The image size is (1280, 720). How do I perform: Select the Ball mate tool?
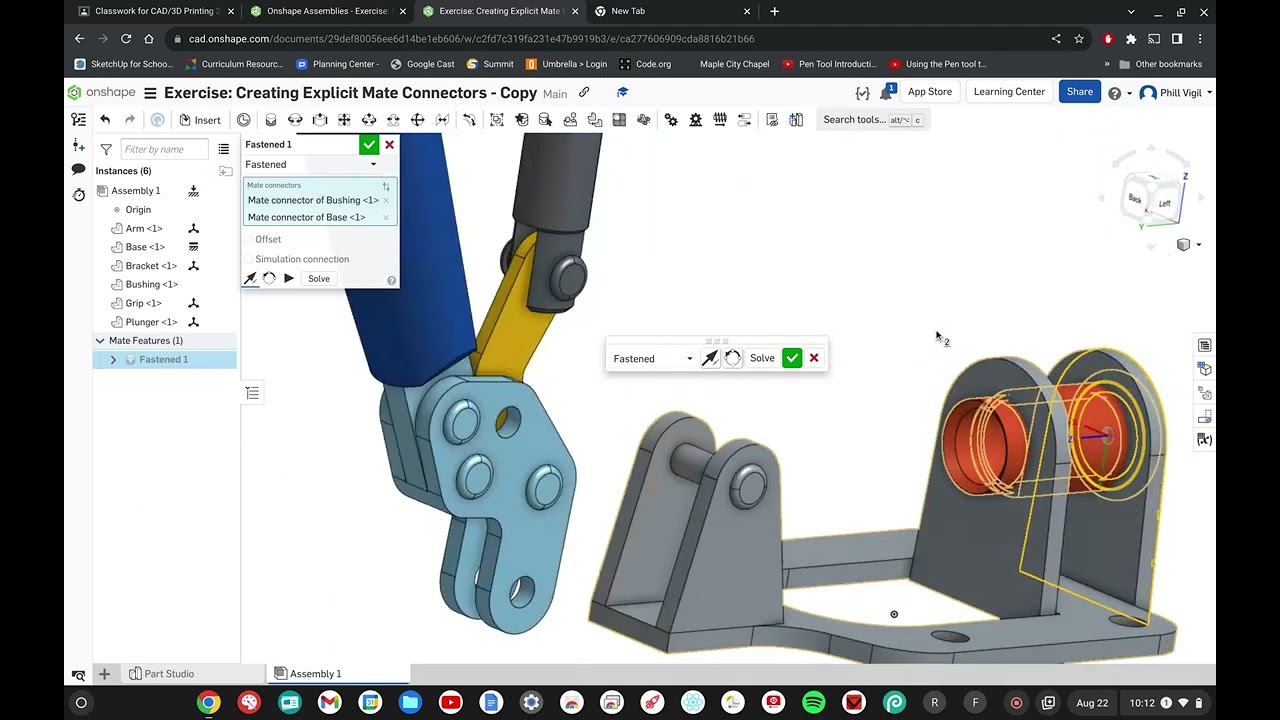tap(418, 120)
